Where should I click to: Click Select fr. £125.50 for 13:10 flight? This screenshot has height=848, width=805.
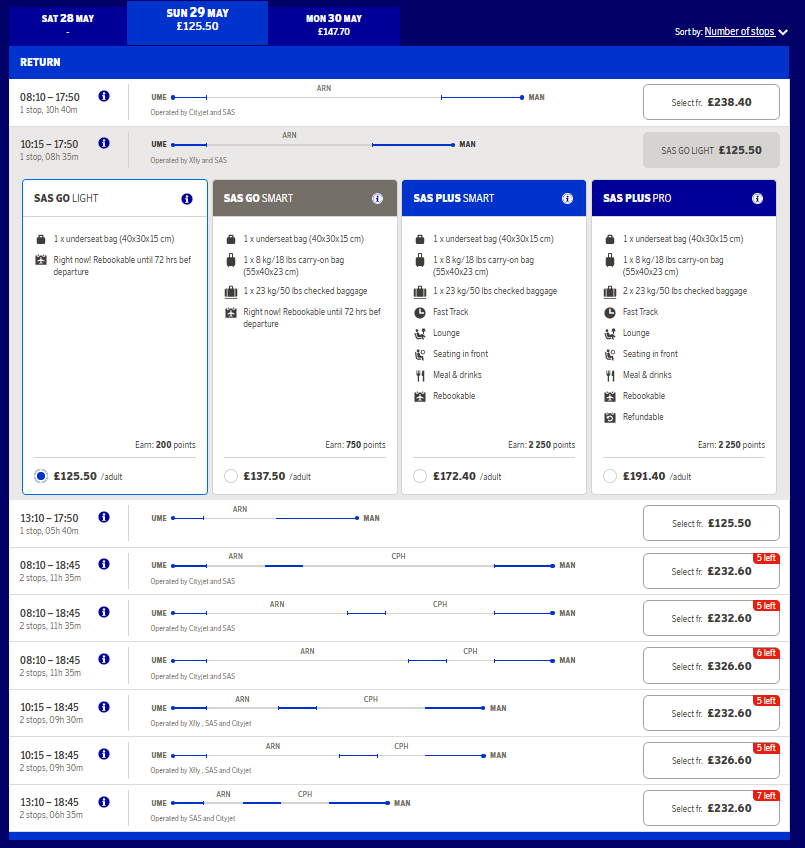711,523
